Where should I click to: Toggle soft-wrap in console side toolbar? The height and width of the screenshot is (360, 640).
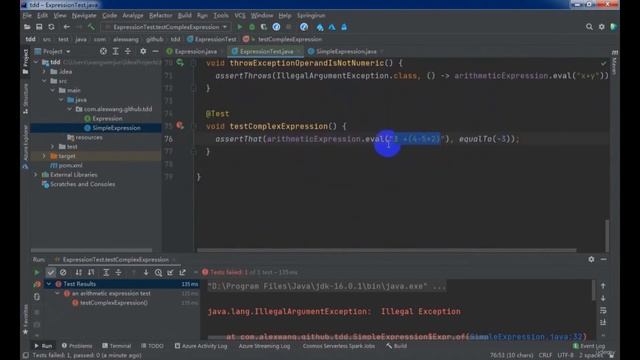coord(603,311)
